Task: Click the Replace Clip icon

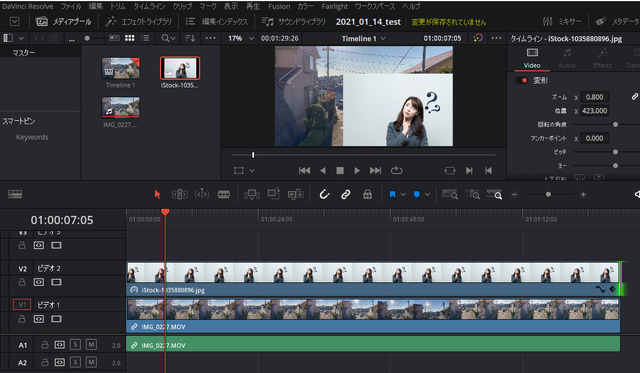Action: (296, 195)
